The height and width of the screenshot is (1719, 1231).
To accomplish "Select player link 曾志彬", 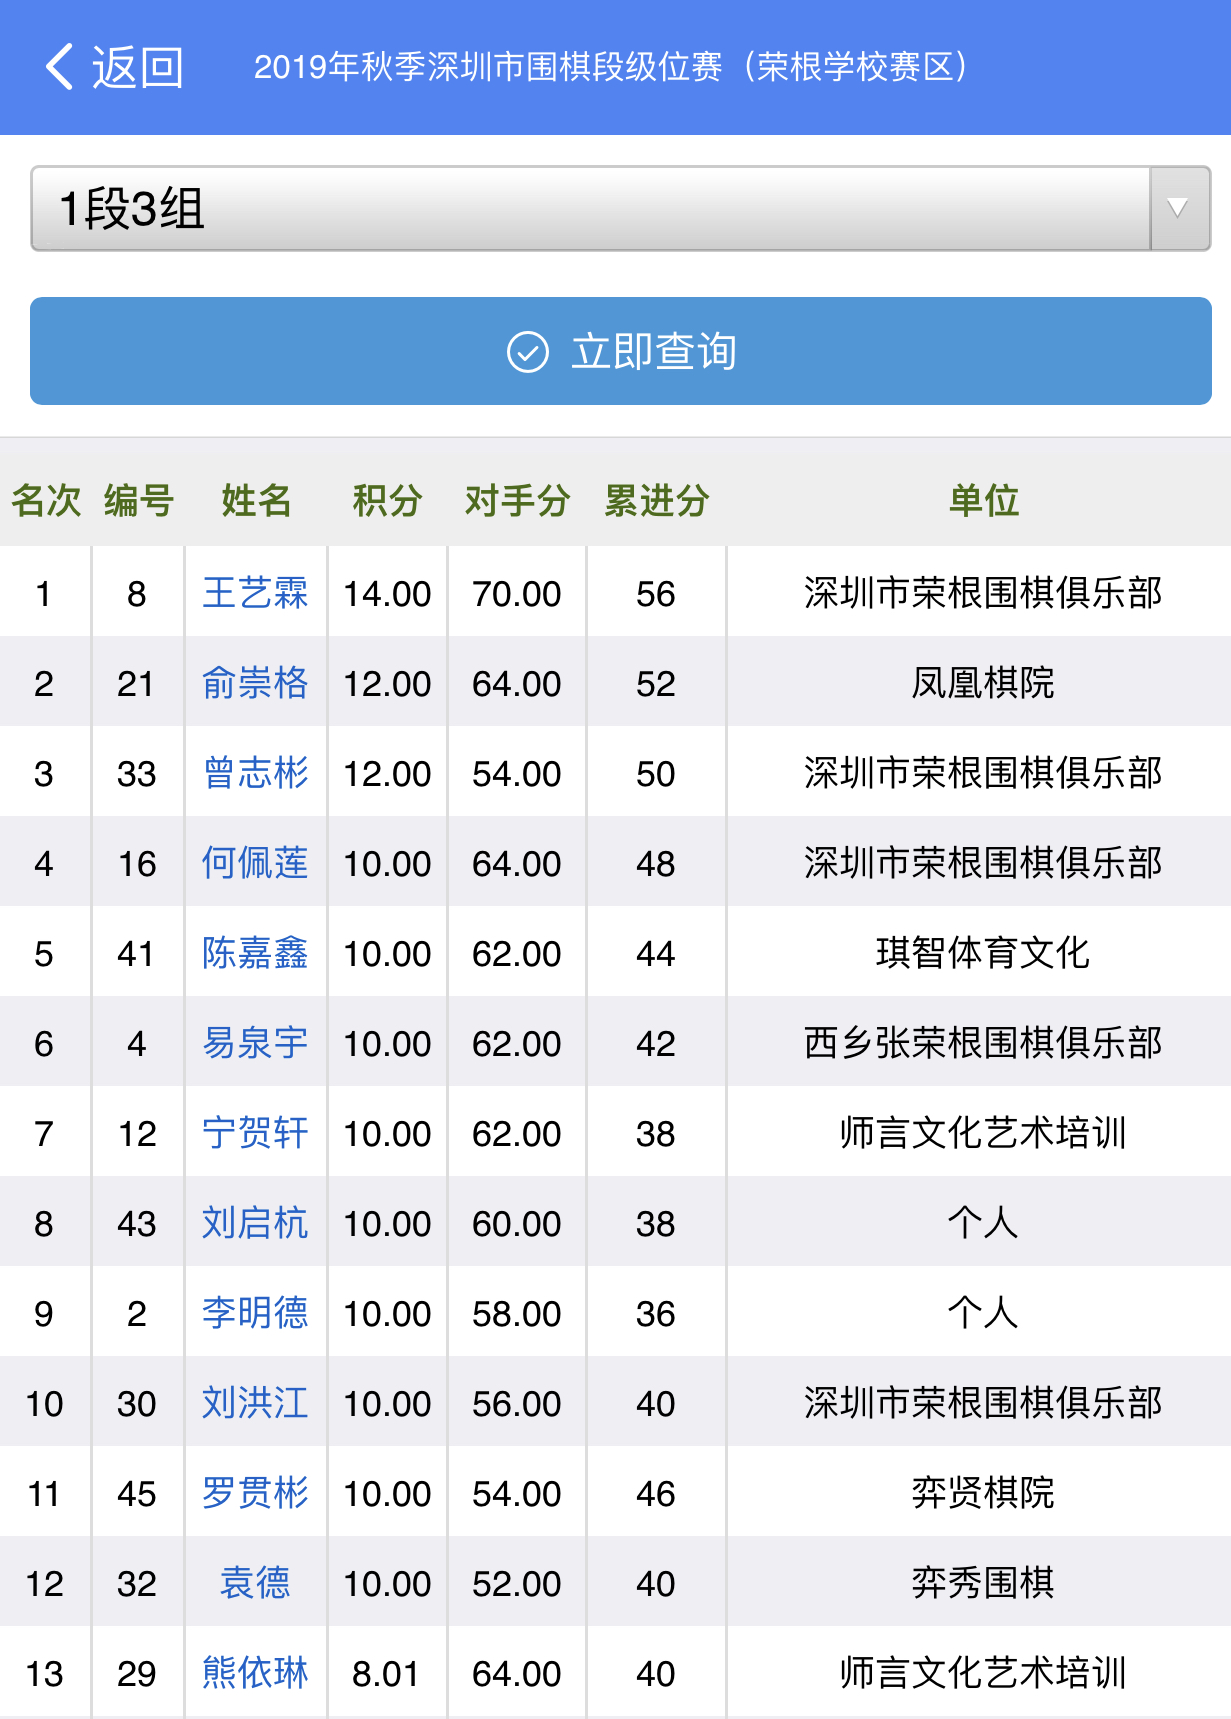I will (x=255, y=773).
